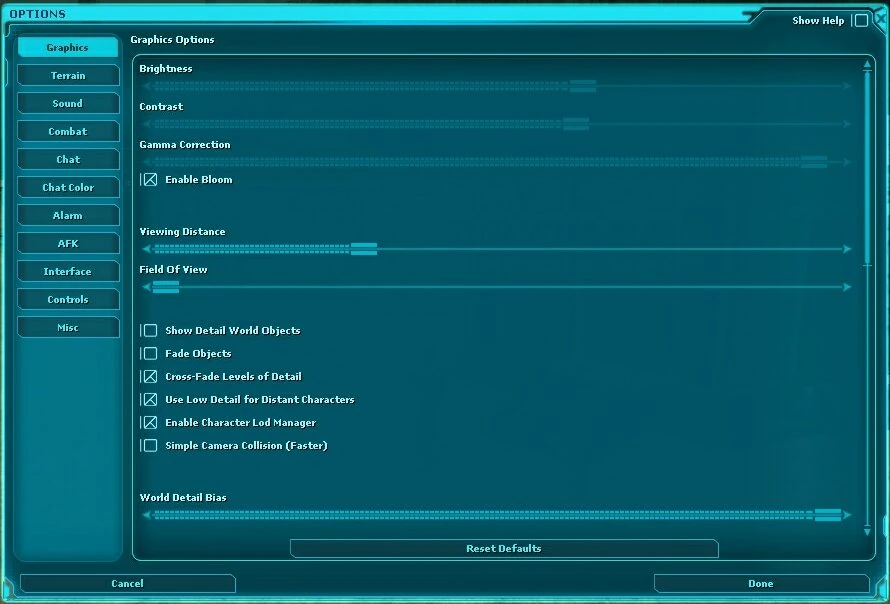This screenshot has width=890, height=604.
Task: Cancel the options changes
Action: (x=127, y=583)
